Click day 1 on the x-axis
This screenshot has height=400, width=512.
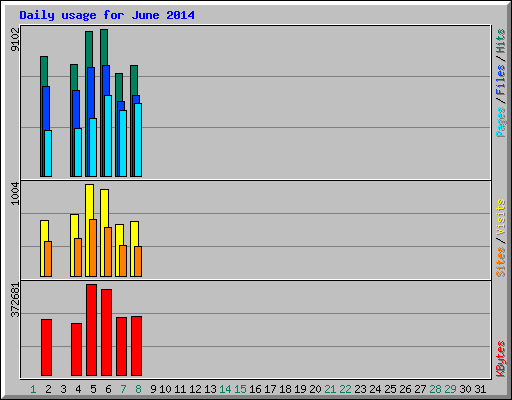tap(33, 389)
